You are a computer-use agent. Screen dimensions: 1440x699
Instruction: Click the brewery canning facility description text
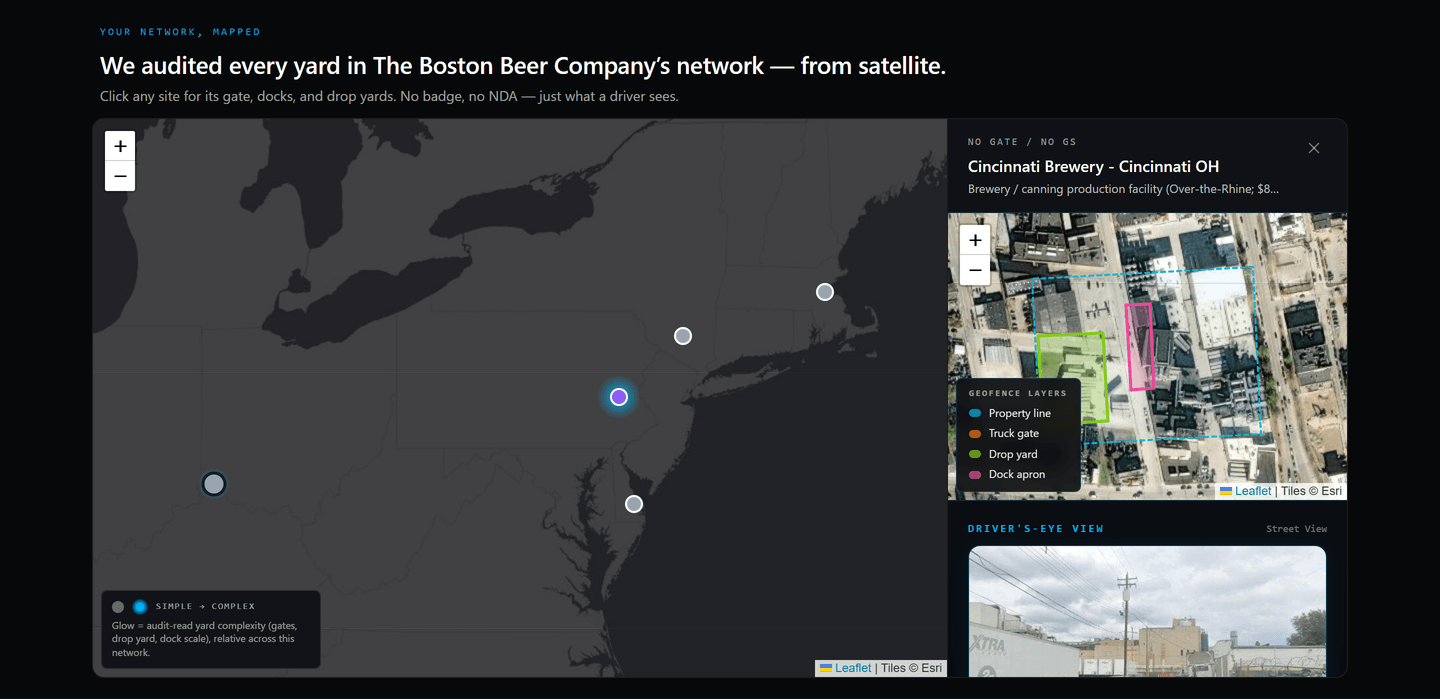1123,189
